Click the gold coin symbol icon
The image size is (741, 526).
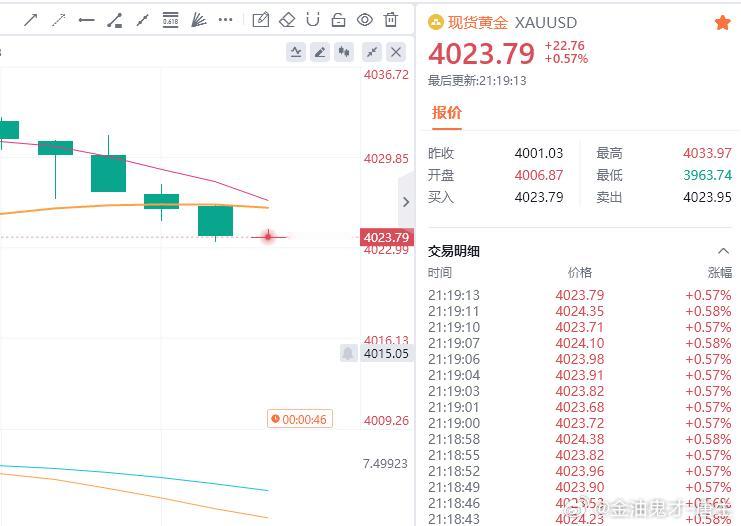[x=435, y=22]
